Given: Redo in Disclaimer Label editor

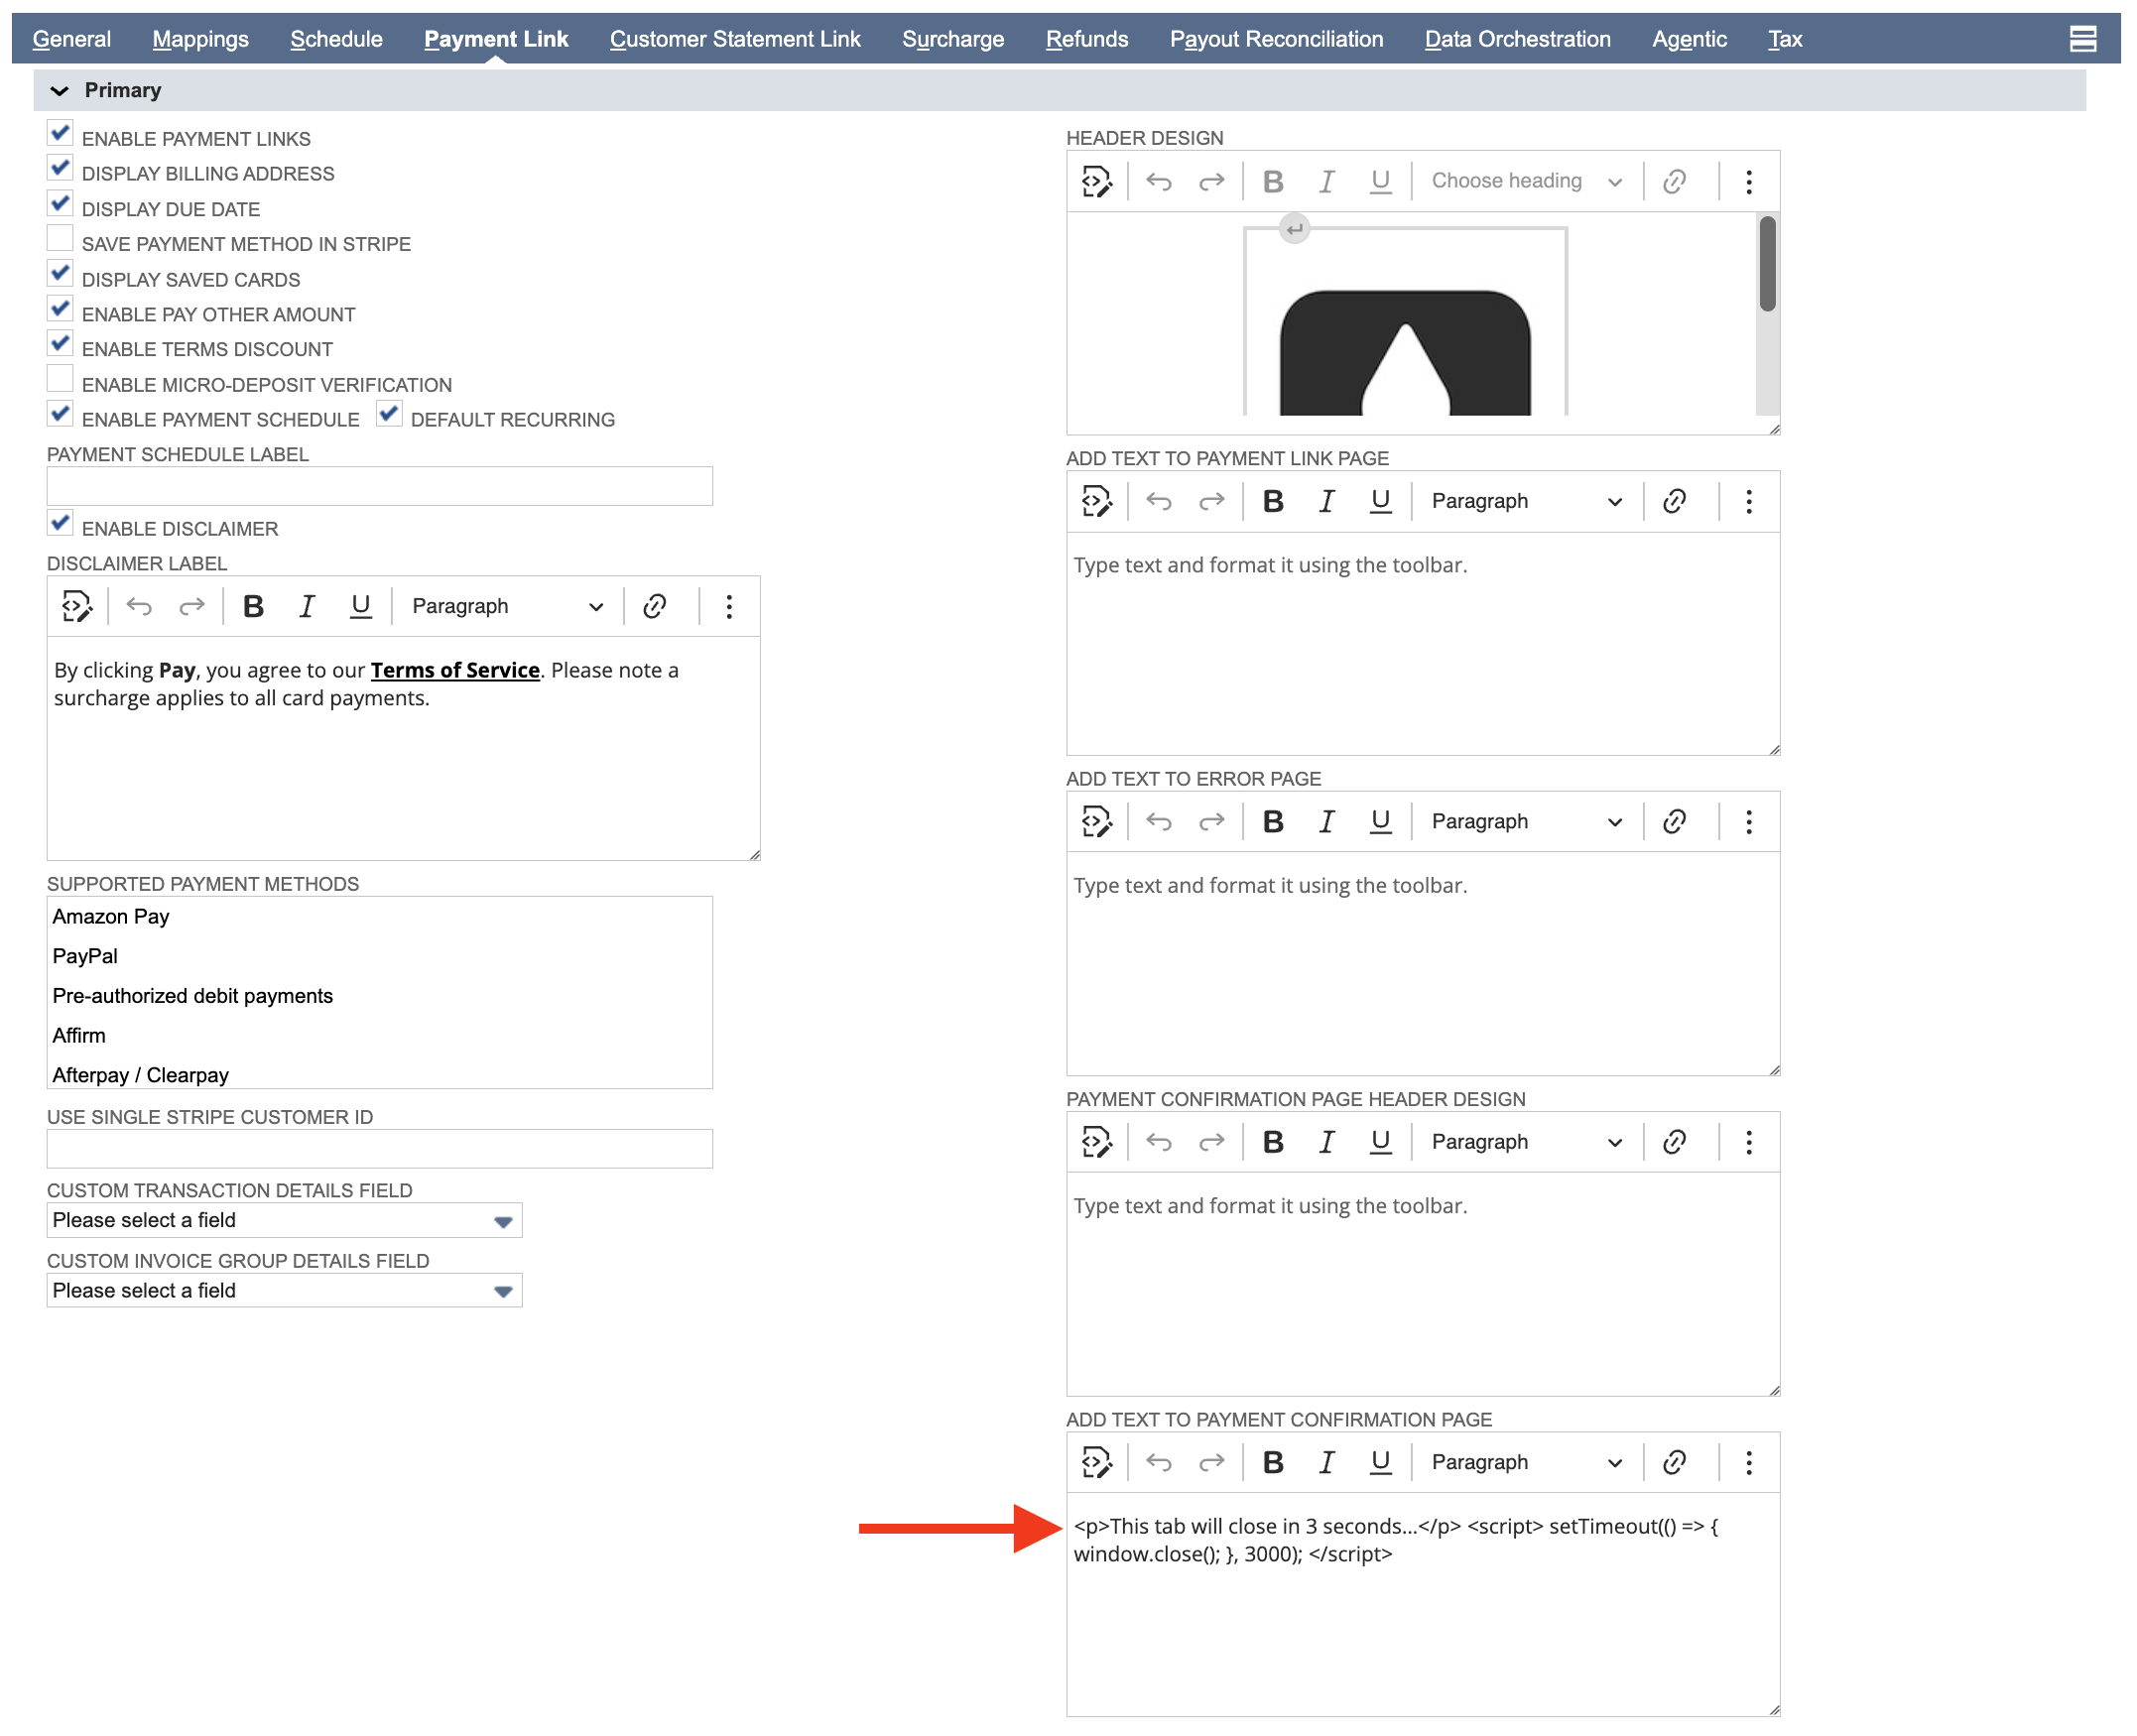Looking at the screenshot, I should point(192,606).
